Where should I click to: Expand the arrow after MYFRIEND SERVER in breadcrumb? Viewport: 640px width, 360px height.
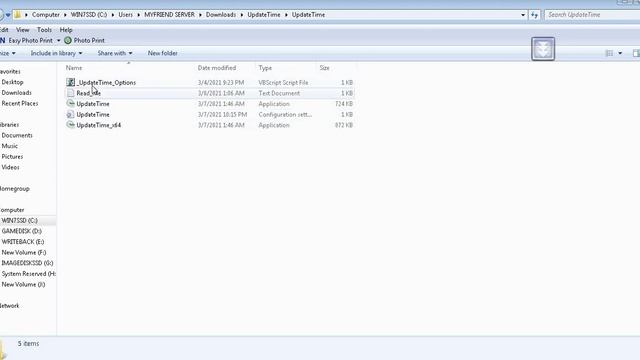pyautogui.click(x=200, y=15)
